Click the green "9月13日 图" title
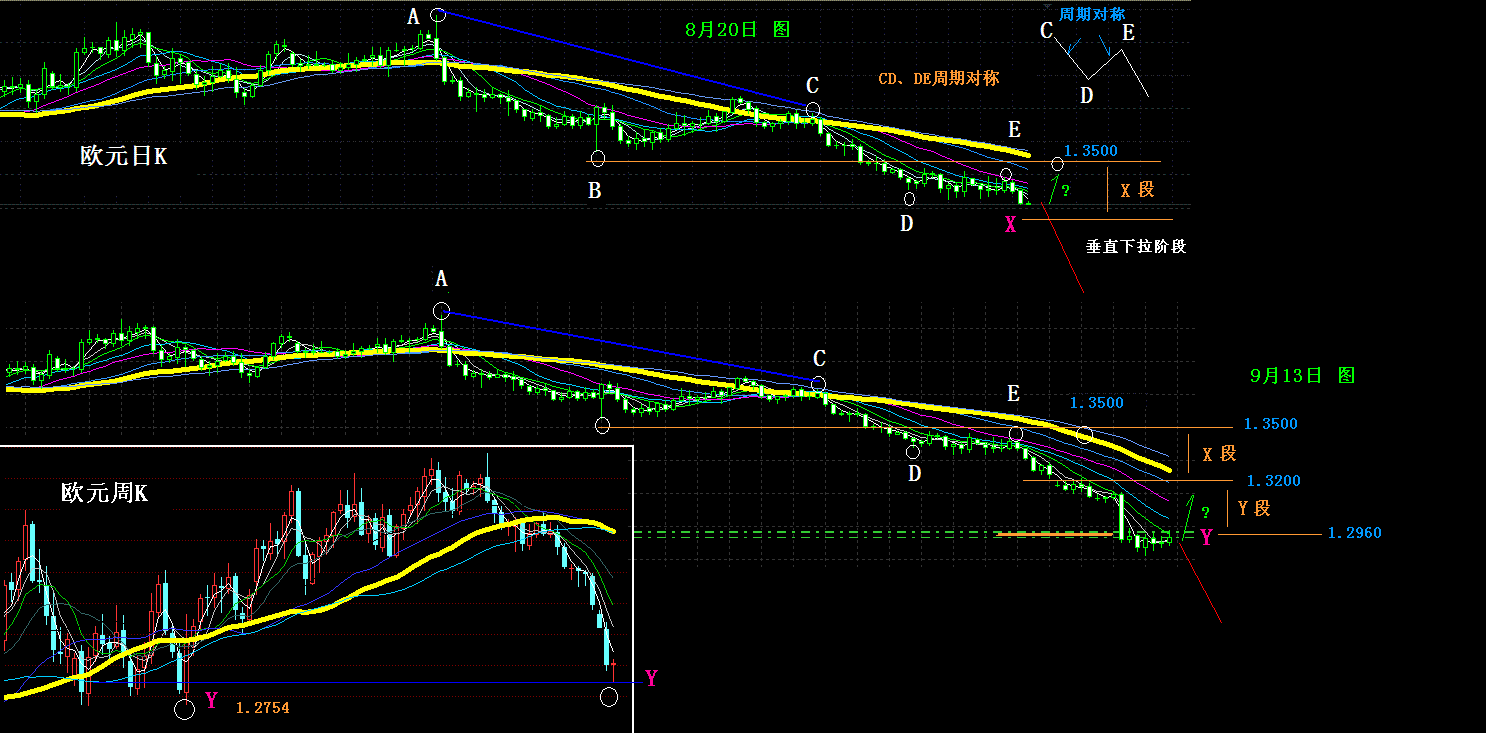Viewport: 1486px width, 733px height. click(1302, 375)
